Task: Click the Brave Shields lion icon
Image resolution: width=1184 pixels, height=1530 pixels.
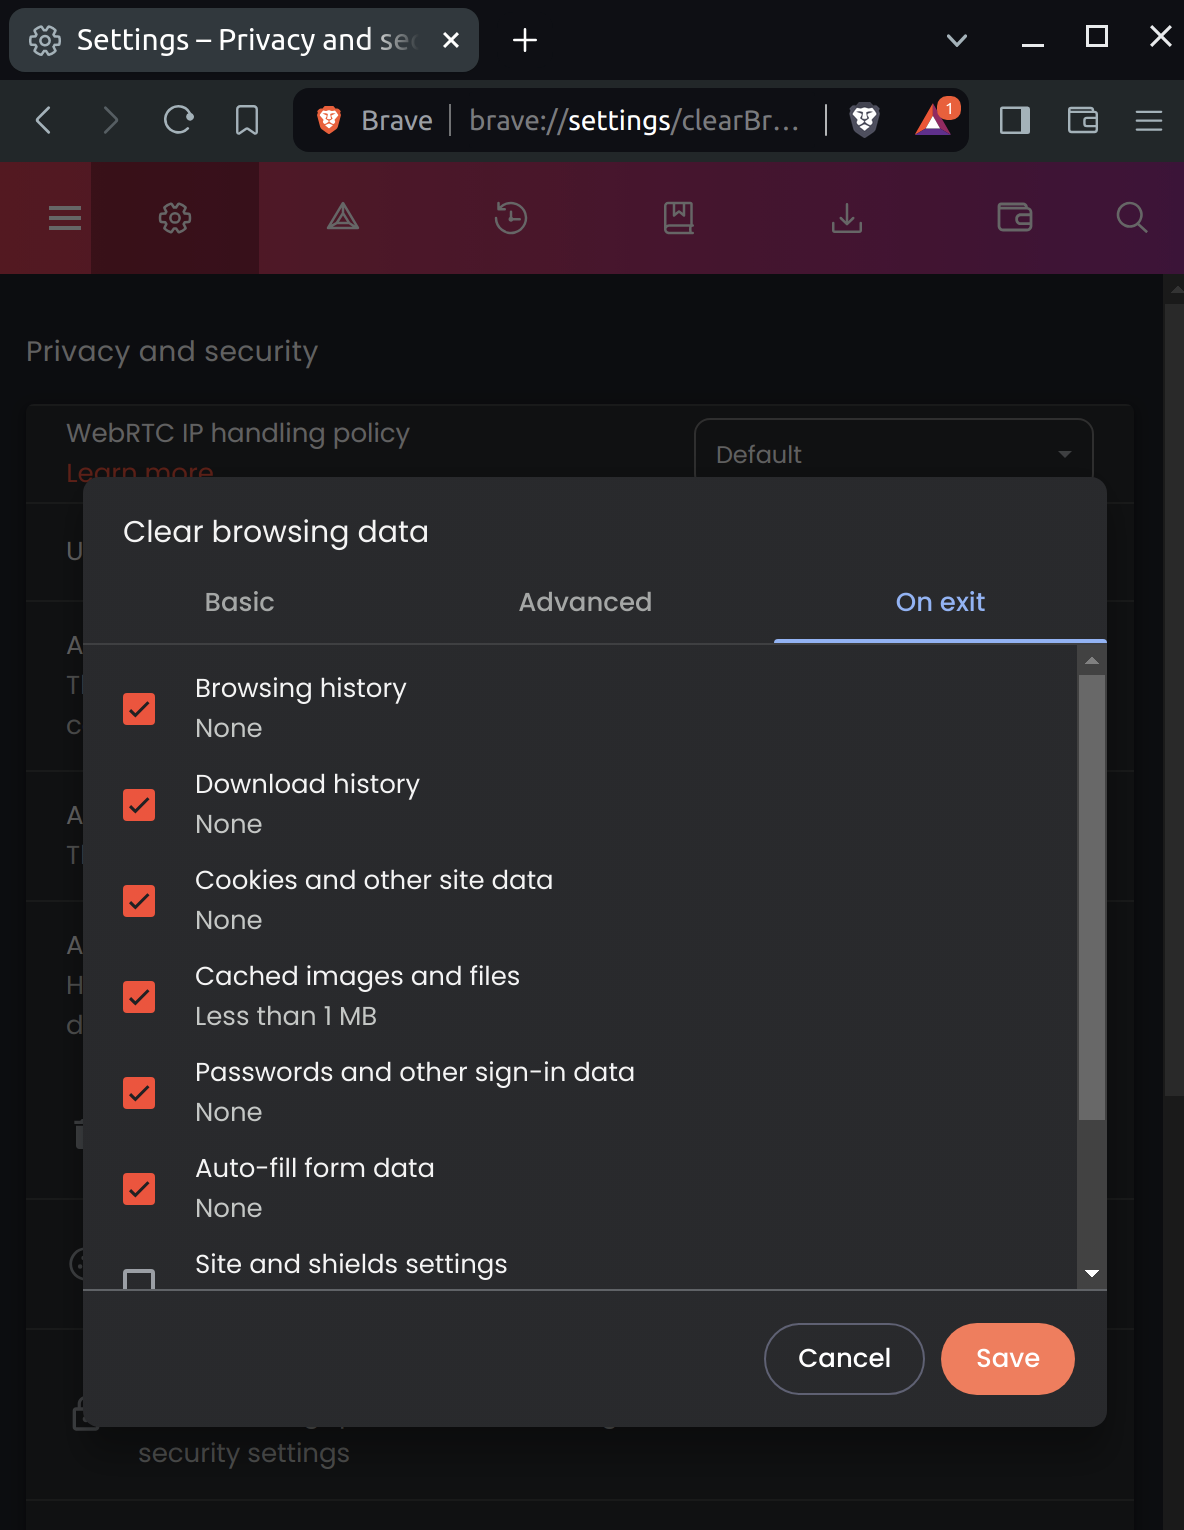Action: pyautogui.click(x=864, y=120)
